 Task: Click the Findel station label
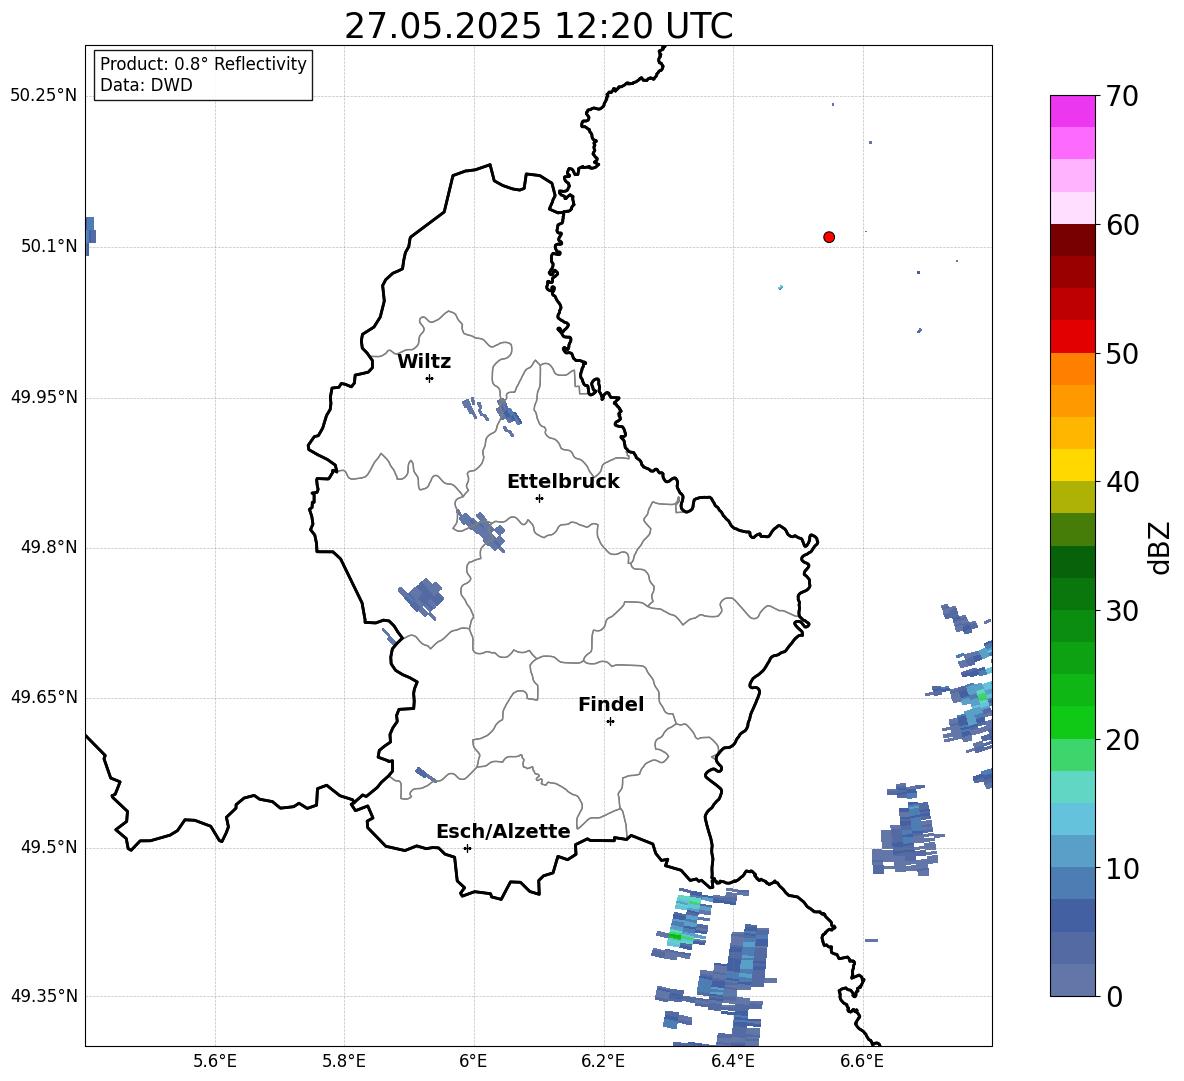pyautogui.click(x=611, y=704)
